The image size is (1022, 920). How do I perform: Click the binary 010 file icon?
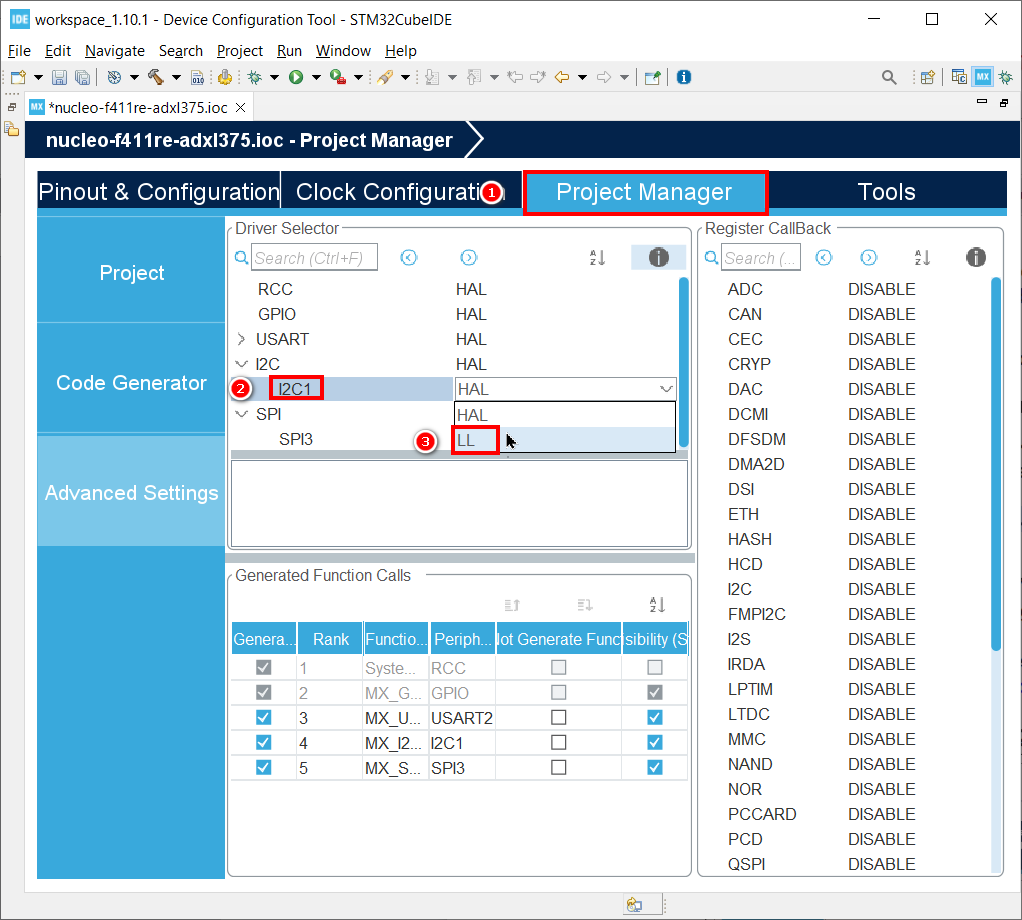click(197, 78)
